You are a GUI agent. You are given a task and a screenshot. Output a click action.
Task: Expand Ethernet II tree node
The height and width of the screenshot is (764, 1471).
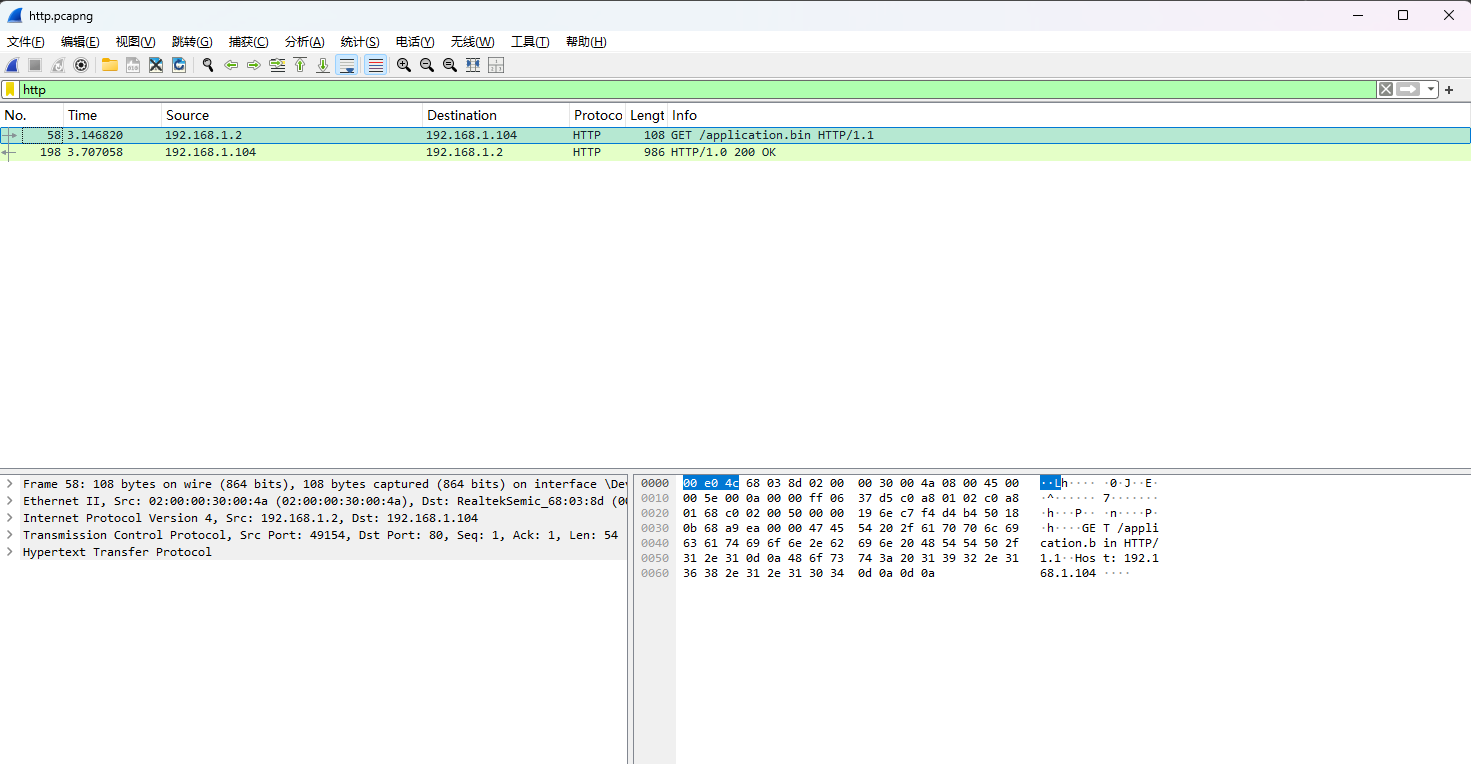coord(9,501)
